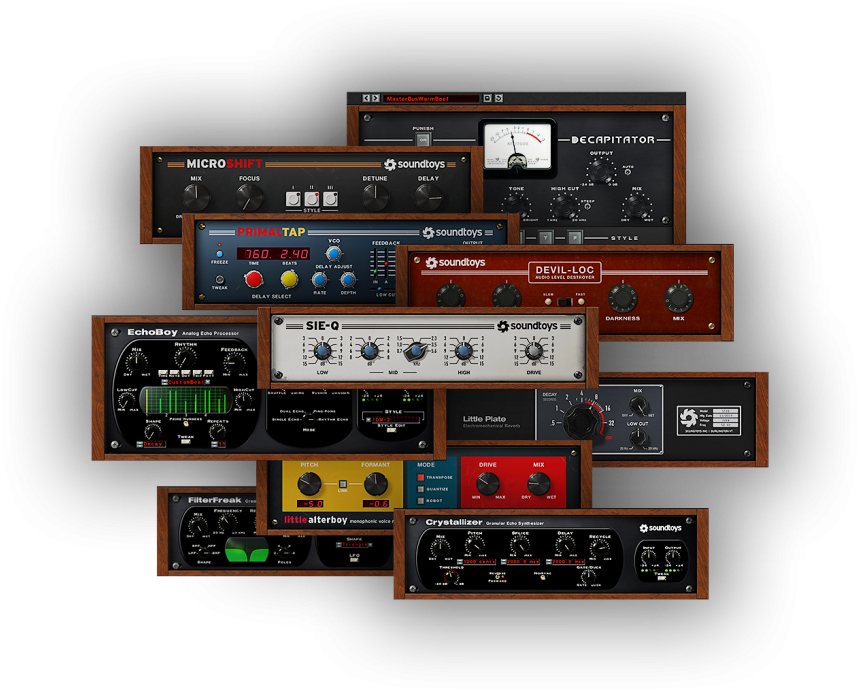Viewport: 858px width, 690px height.
Task: Click the PrimalTap time display 760
Action: [x=257, y=254]
